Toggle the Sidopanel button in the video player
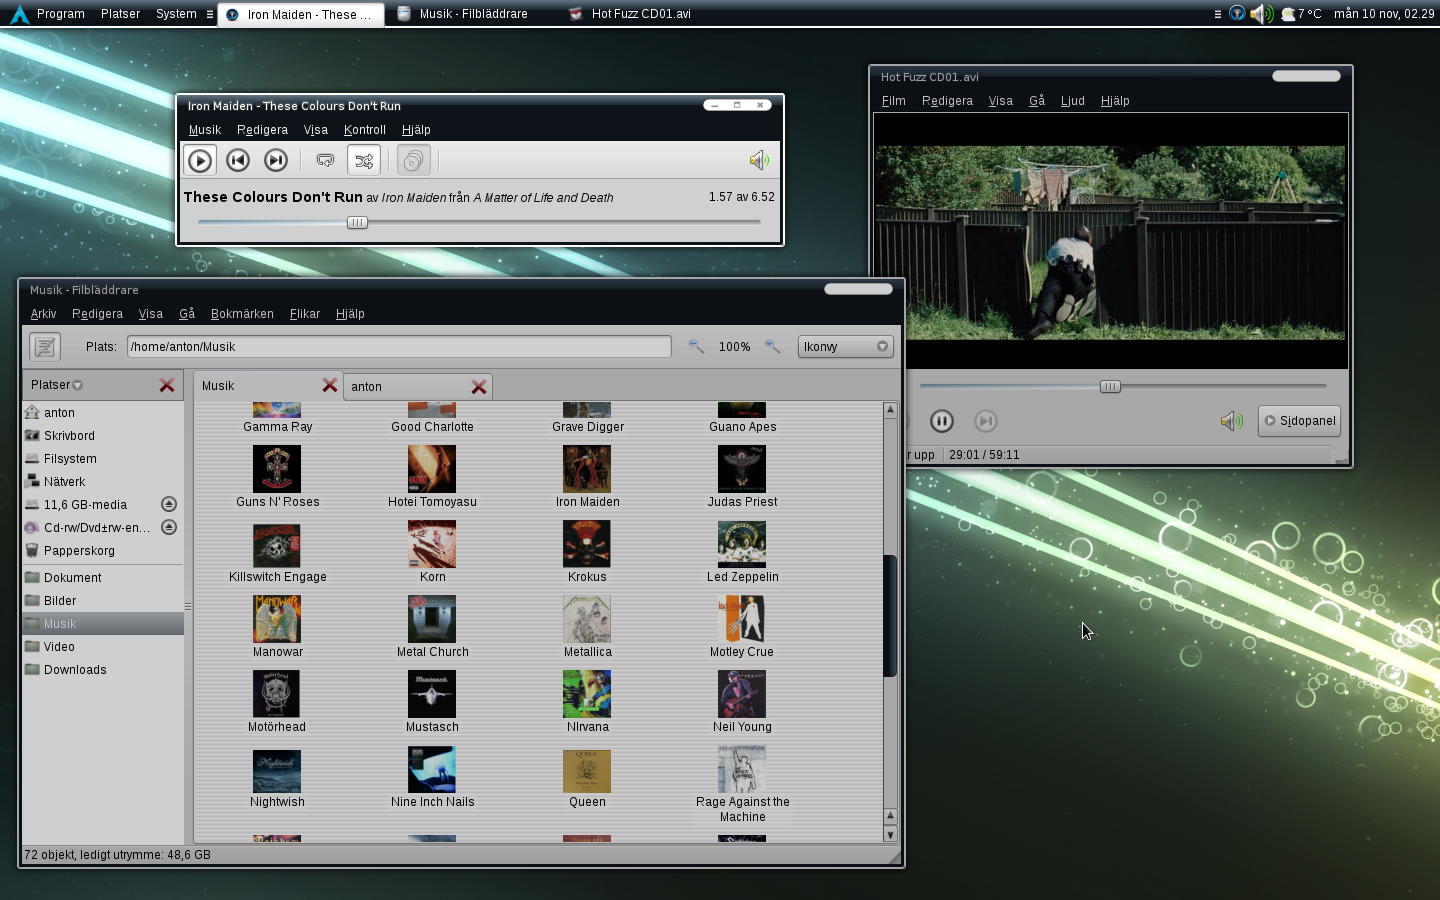This screenshot has height=900, width=1440. coord(1299,421)
